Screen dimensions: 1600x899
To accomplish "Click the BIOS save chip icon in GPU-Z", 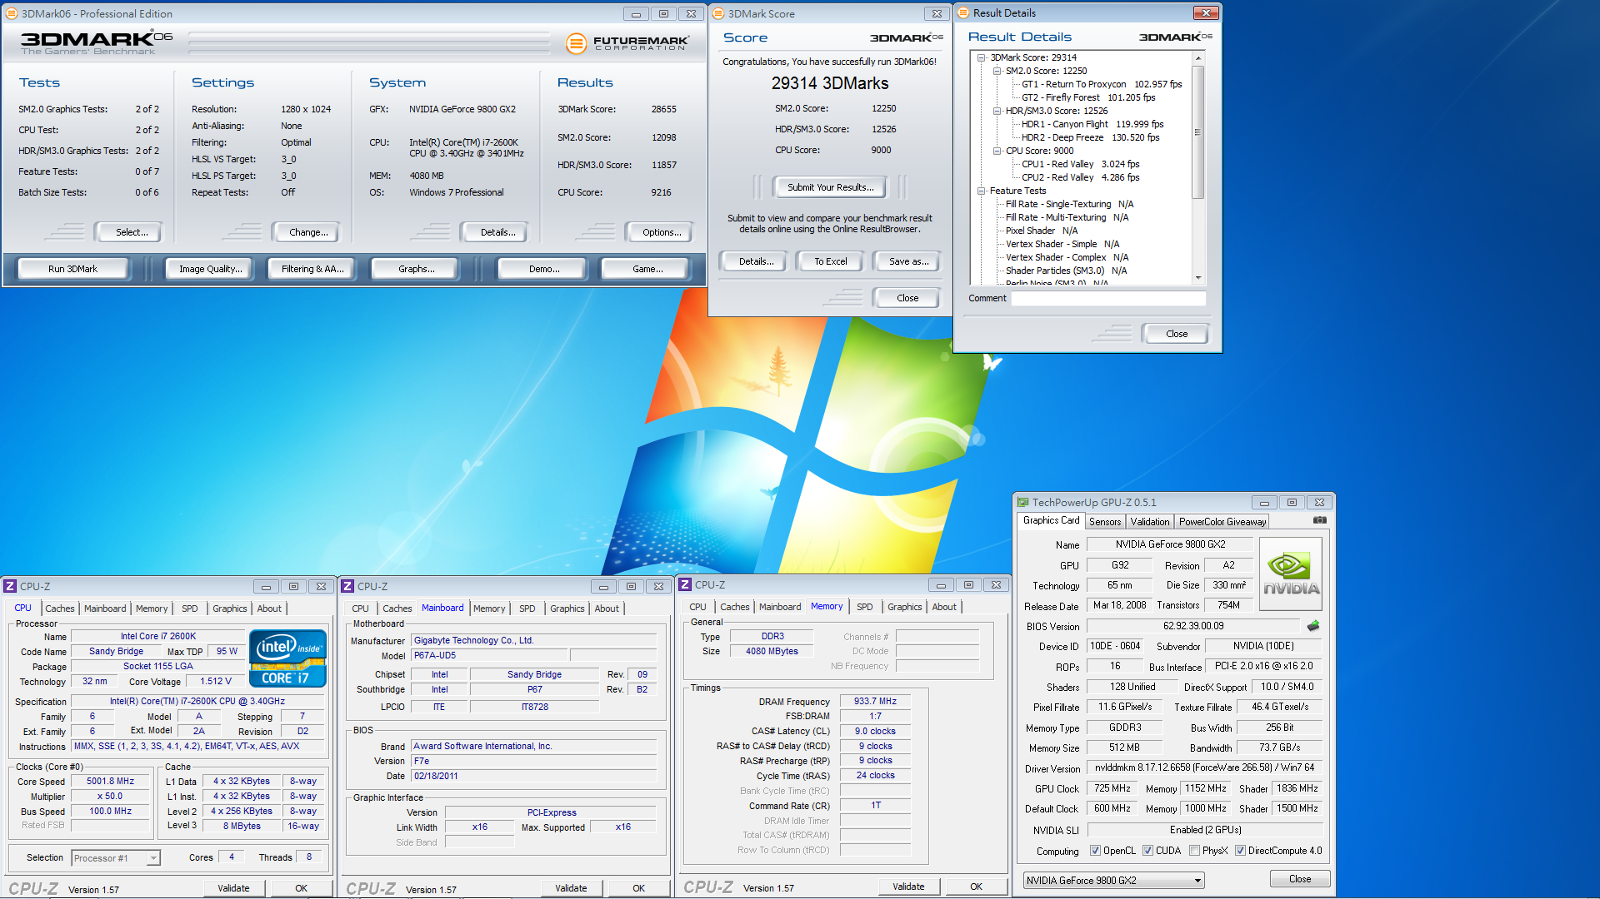I will (1313, 626).
